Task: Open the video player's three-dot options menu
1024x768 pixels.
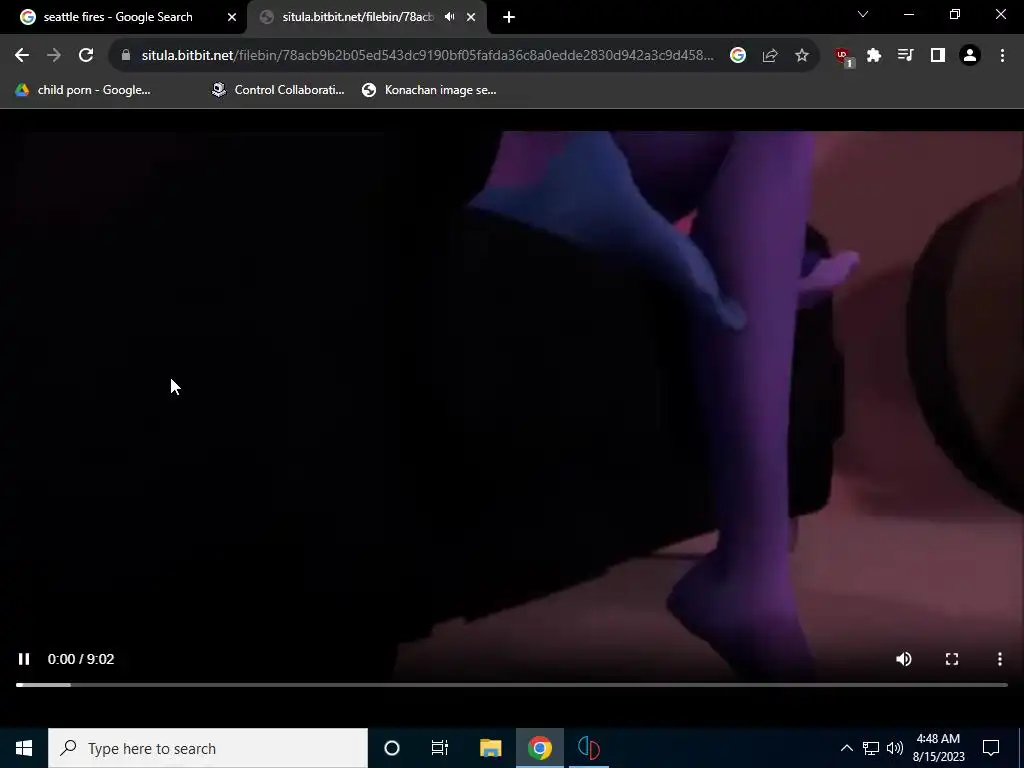Action: tap(1000, 659)
